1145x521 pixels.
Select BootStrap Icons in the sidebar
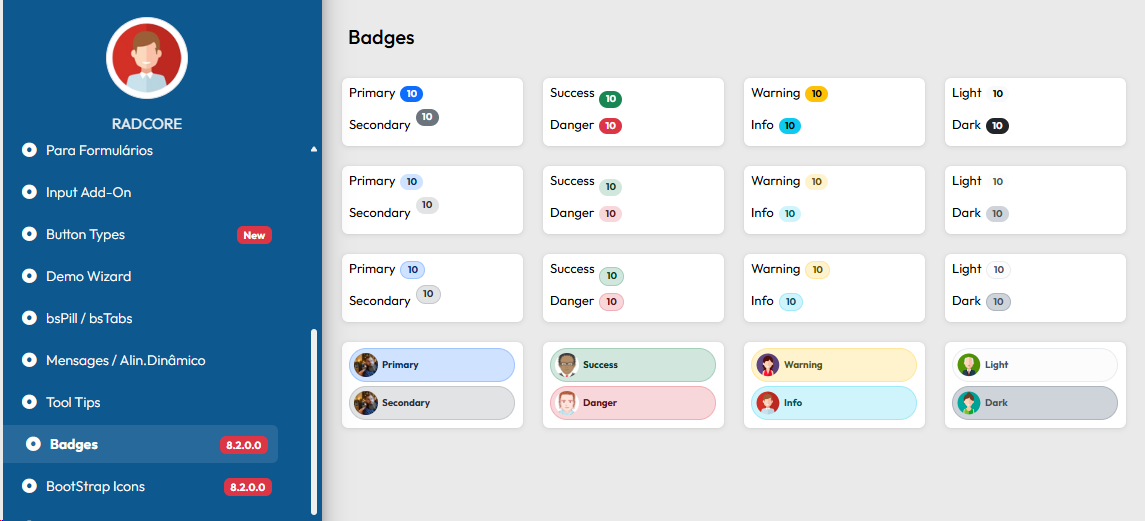pos(95,486)
